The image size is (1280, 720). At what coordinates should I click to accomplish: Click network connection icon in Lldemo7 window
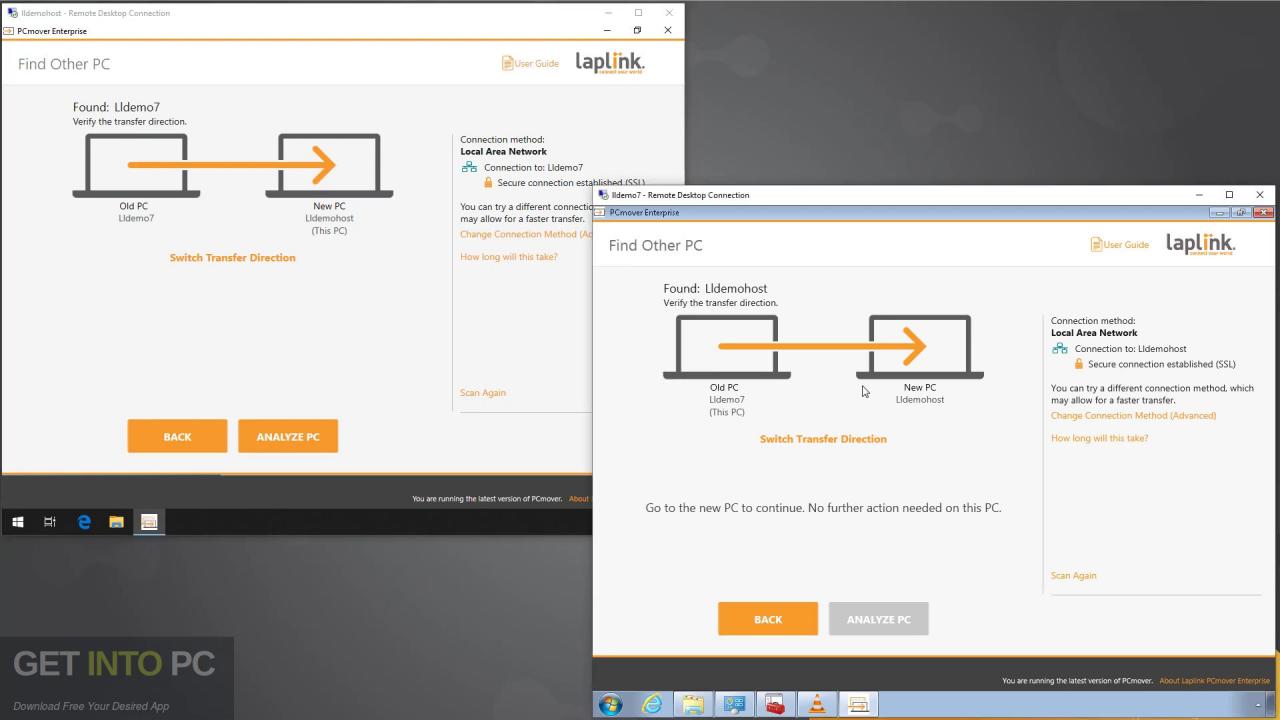[1060, 349]
